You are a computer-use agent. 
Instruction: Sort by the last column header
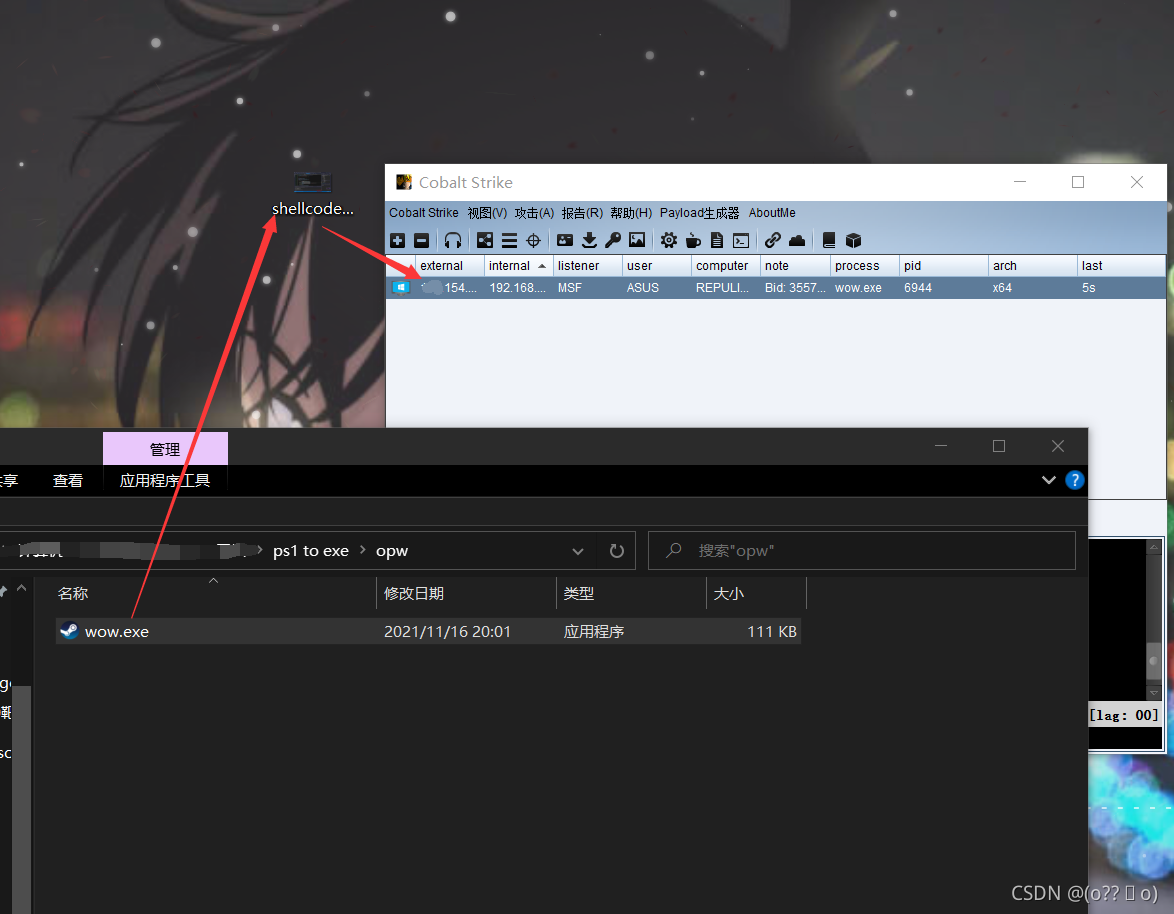click(1122, 266)
